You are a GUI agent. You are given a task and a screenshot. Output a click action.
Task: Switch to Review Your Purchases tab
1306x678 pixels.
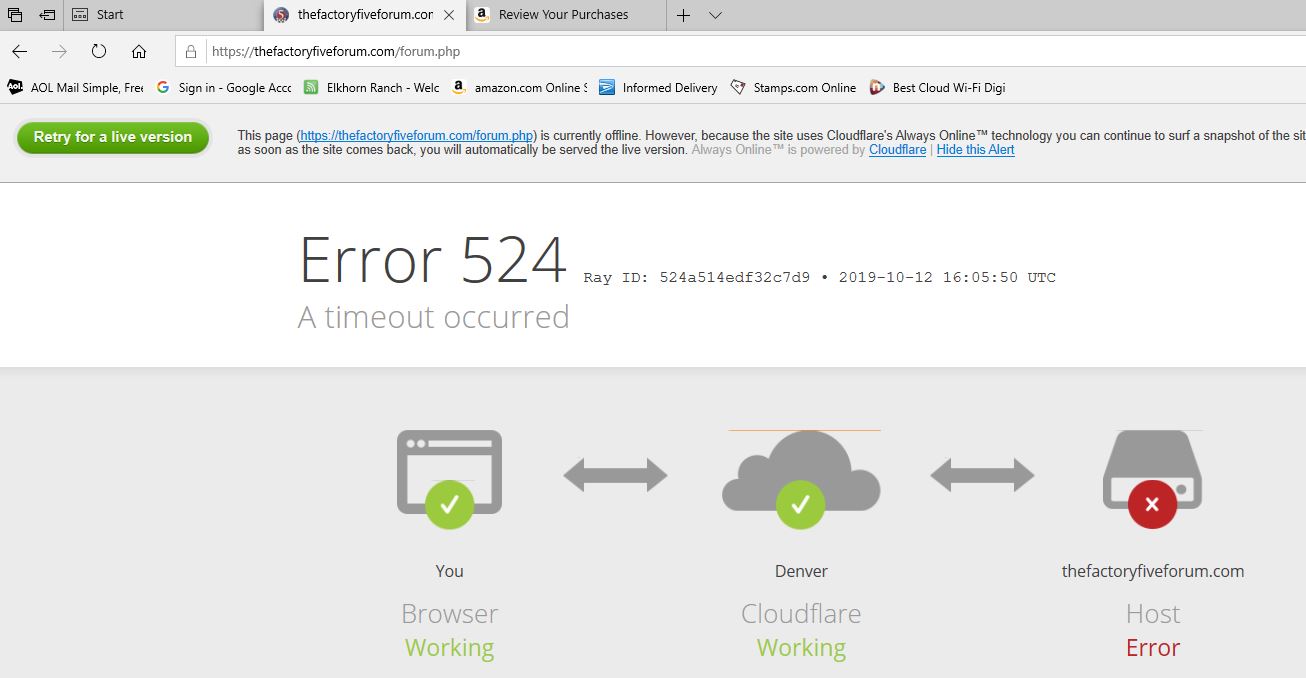coord(566,15)
